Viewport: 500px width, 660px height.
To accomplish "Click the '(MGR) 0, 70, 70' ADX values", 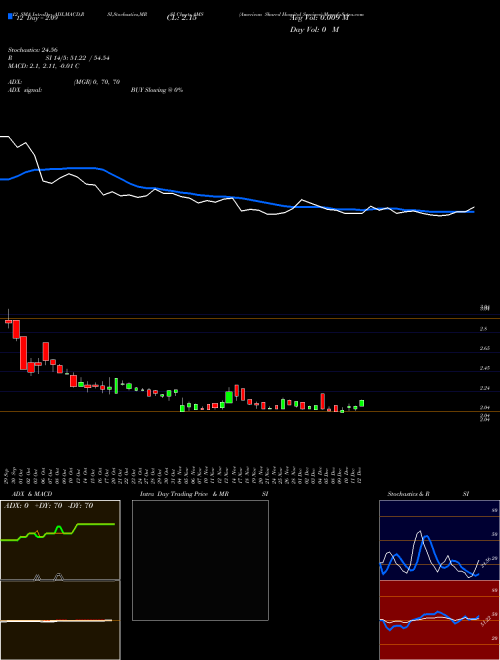I will coord(97,82).
